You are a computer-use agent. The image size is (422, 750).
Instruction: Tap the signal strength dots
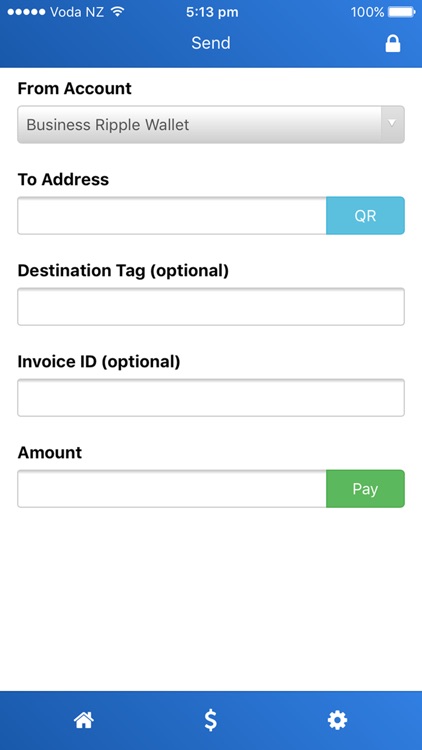(x=26, y=12)
